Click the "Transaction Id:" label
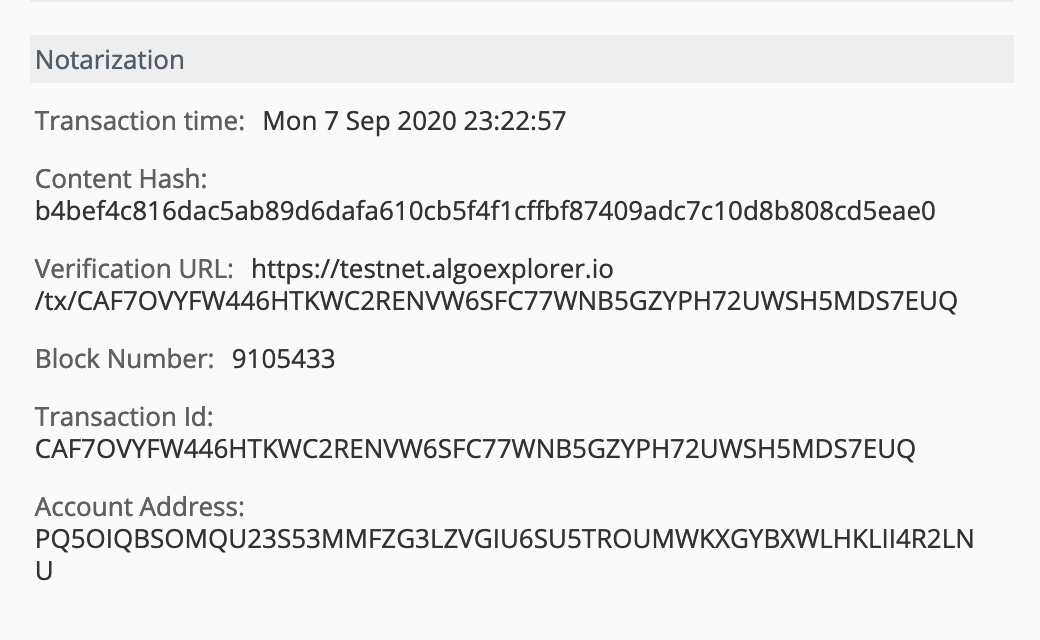 124,417
